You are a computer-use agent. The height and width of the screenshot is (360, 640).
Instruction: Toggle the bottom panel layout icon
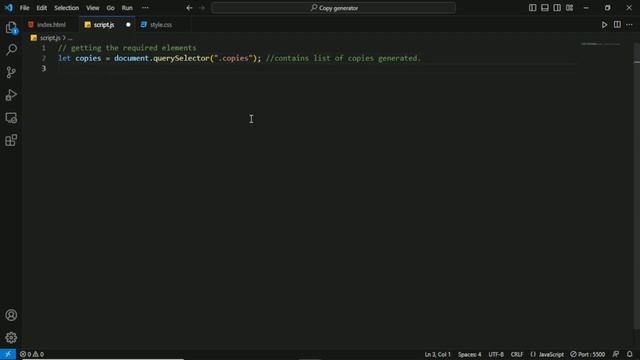[x=544, y=8]
